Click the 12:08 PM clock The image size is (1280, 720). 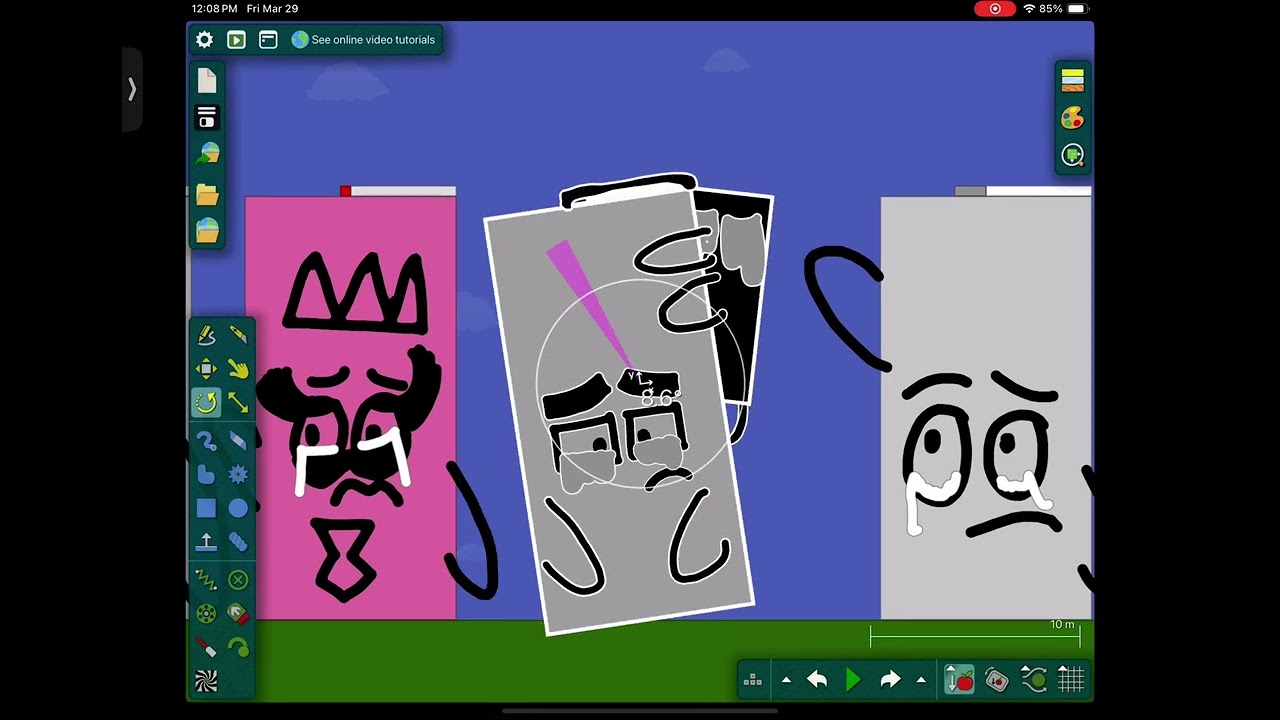click(x=214, y=9)
